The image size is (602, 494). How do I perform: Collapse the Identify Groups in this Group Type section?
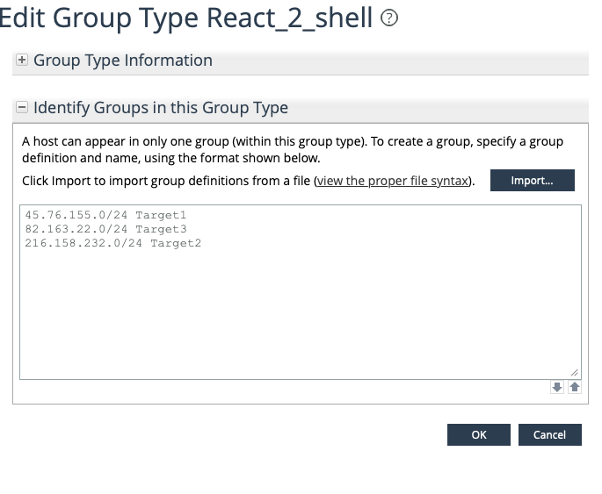[x=22, y=108]
